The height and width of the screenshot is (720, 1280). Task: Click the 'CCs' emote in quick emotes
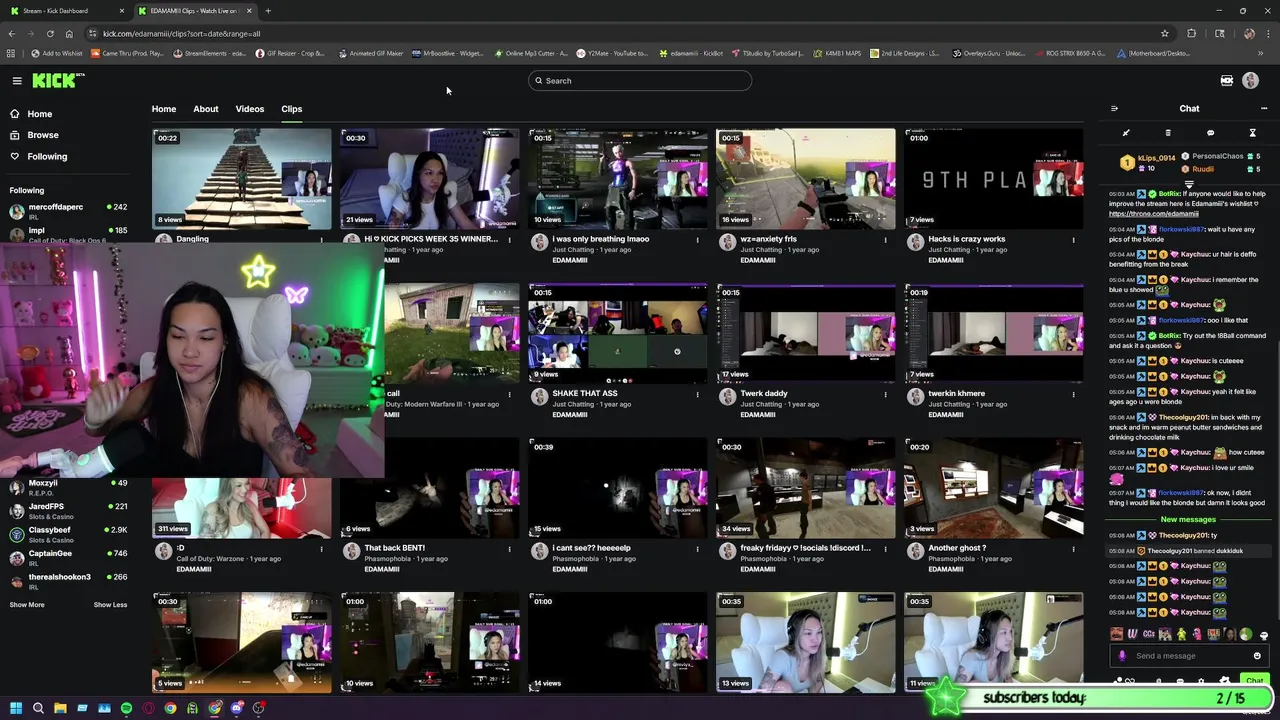point(1149,634)
